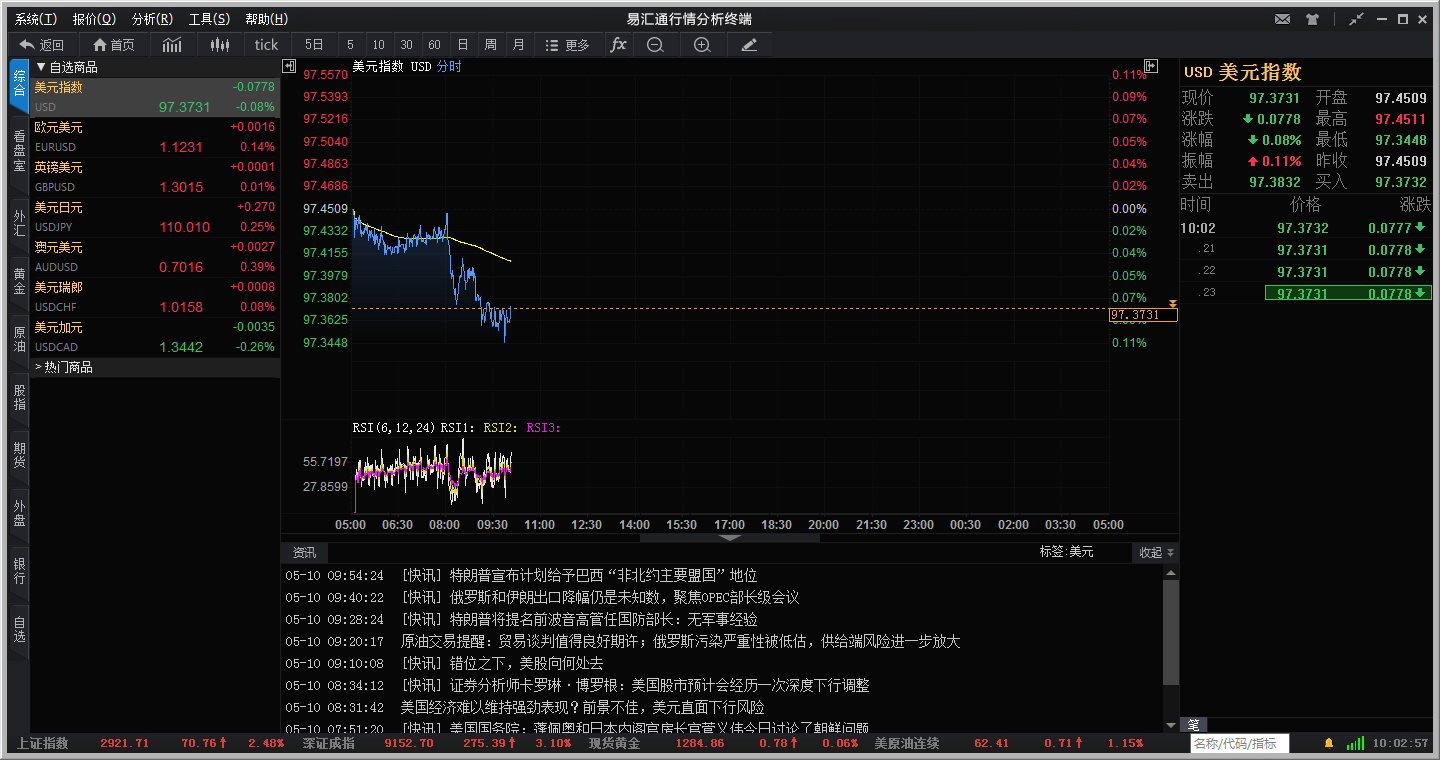Viewport: 1440px width, 760px height.
Task: Click the 名称/代码/指标 search field
Action: pyautogui.click(x=1238, y=744)
